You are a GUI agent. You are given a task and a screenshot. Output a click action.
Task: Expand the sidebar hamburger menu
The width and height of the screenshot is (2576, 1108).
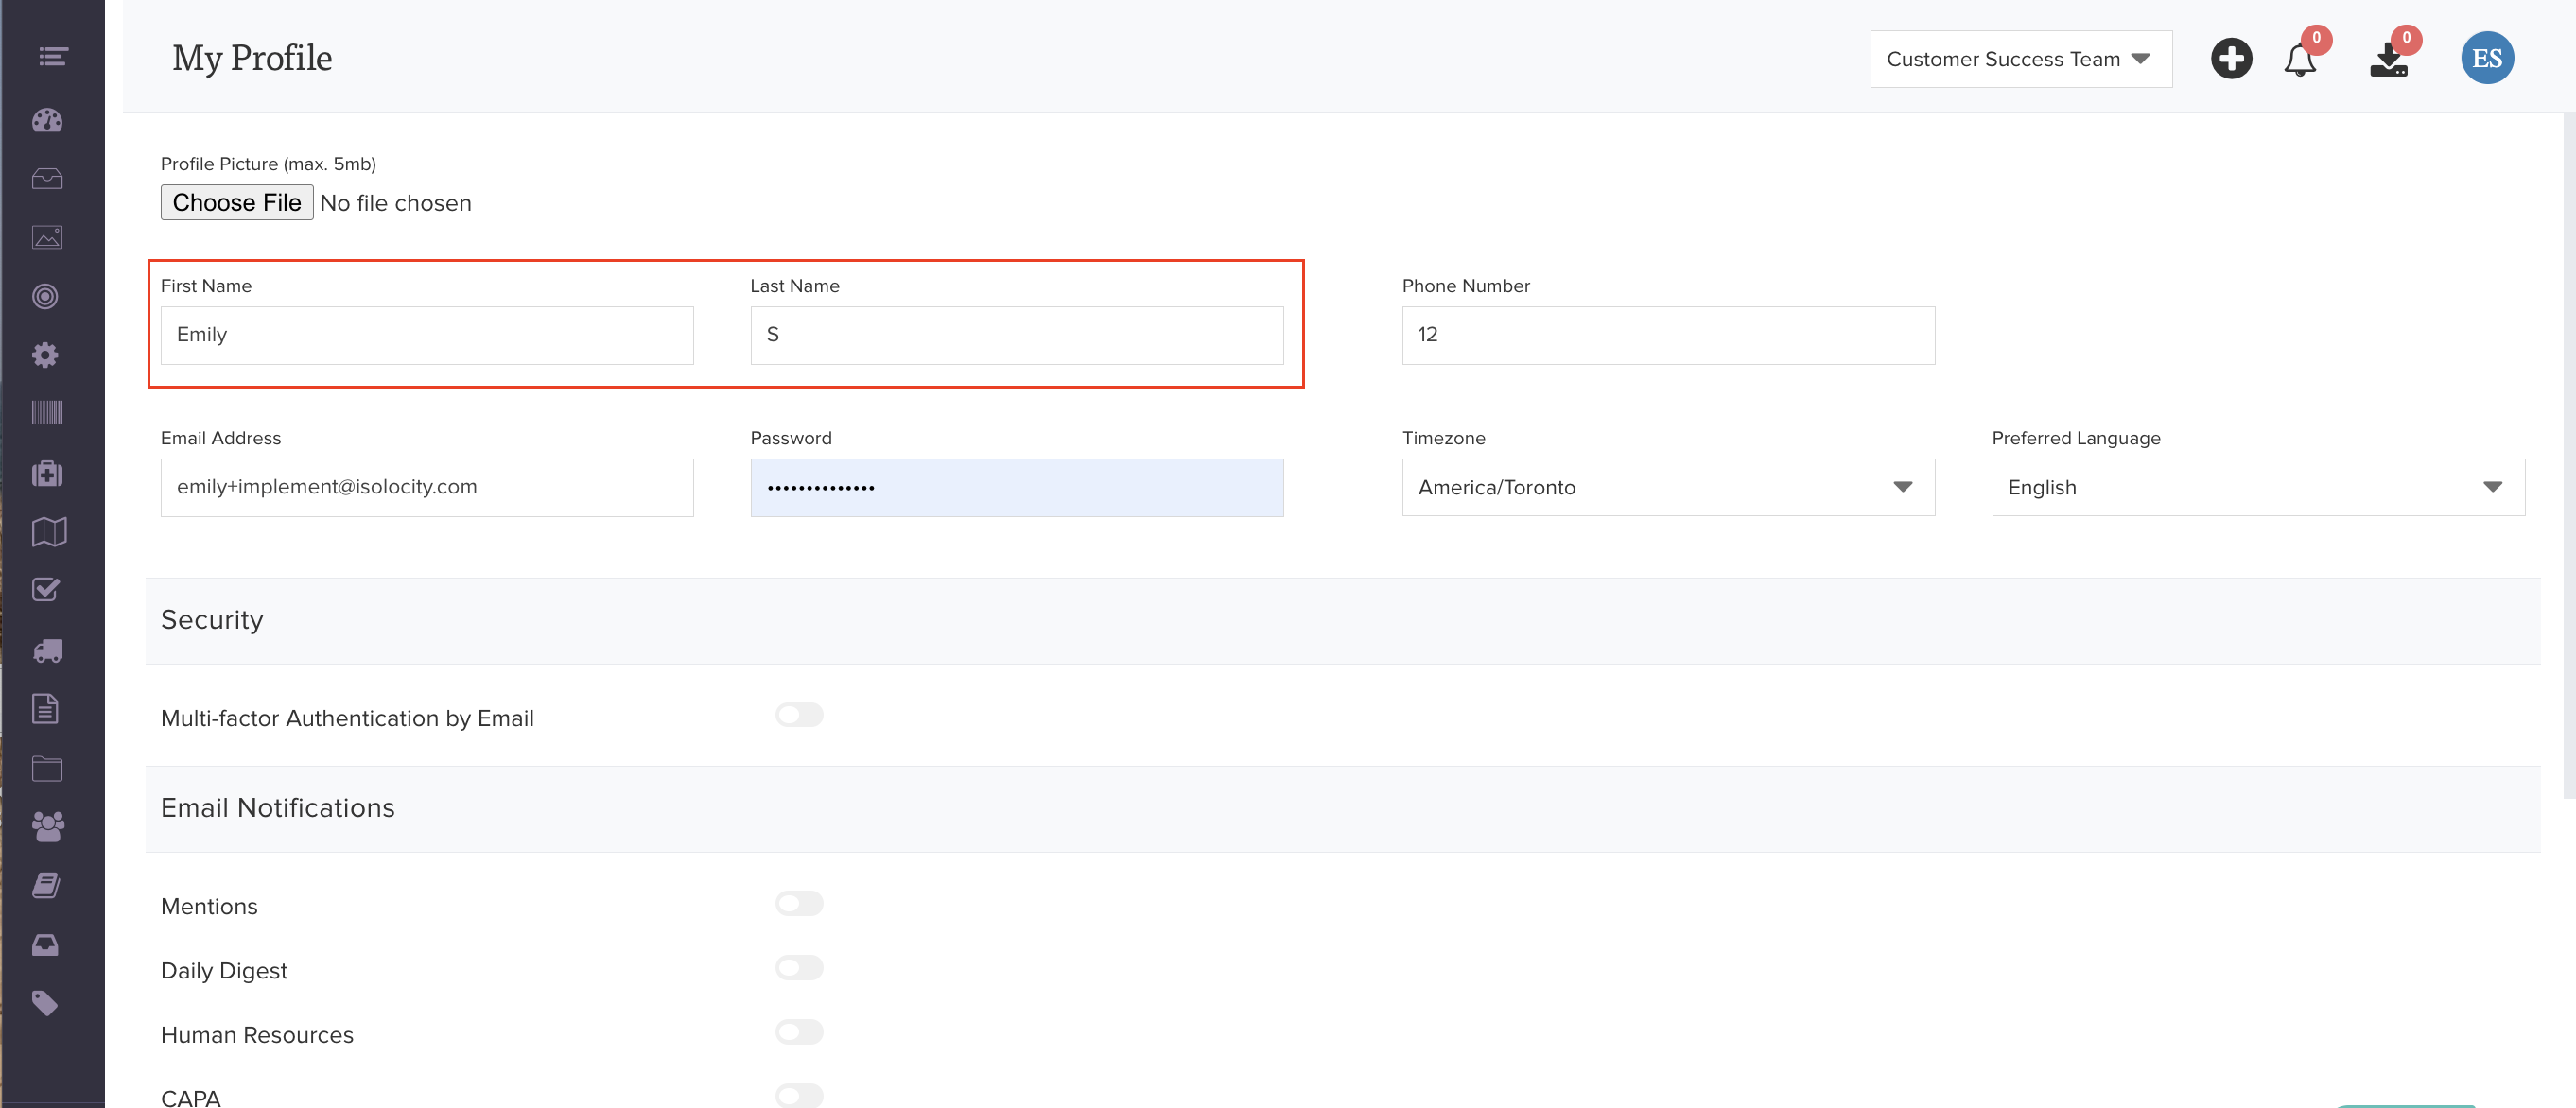click(x=53, y=56)
